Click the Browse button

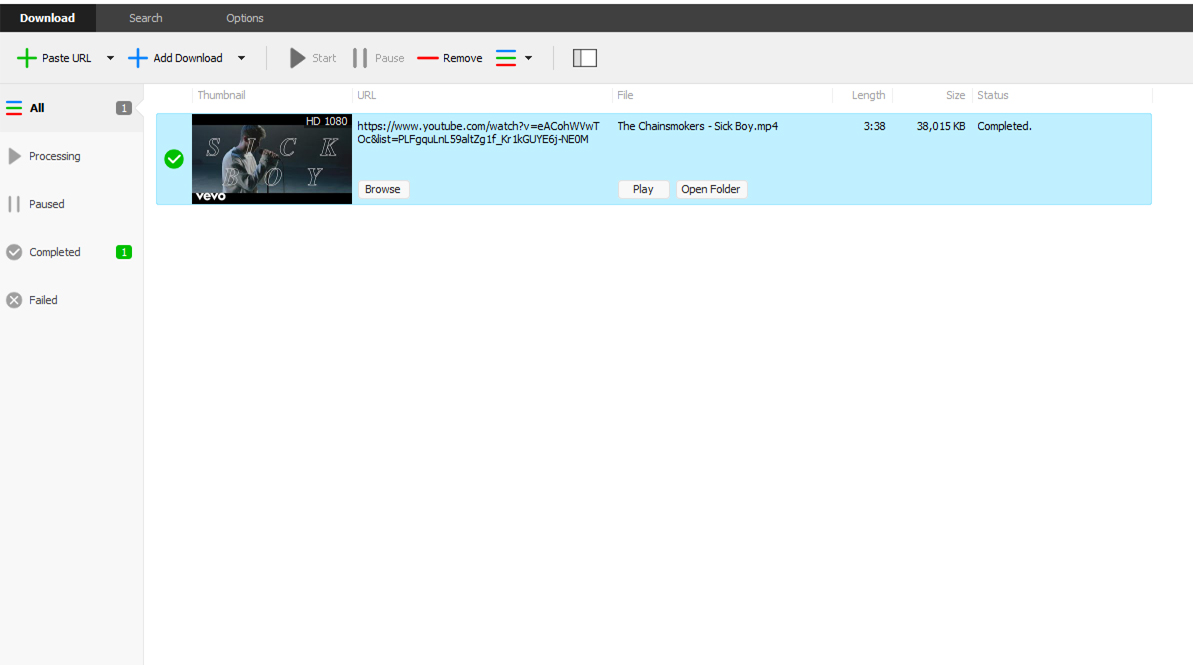pos(383,189)
